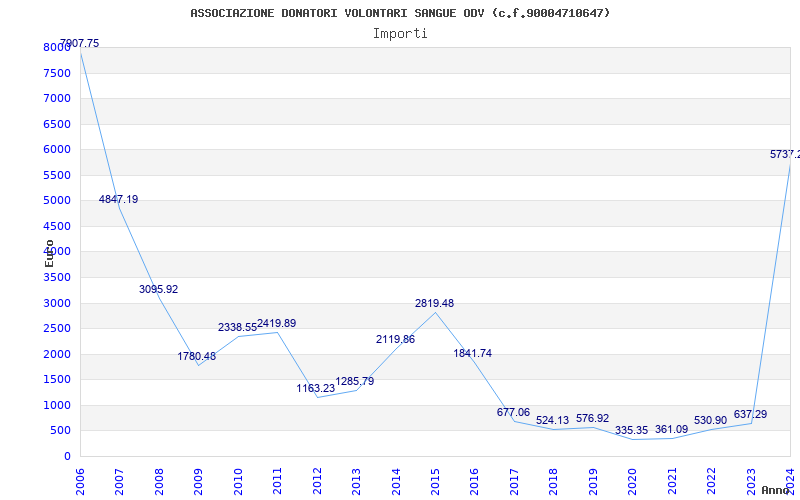Viewport: 800px width, 500px height.
Task: Click the 2500 y-axis tick label
Action: (57, 329)
